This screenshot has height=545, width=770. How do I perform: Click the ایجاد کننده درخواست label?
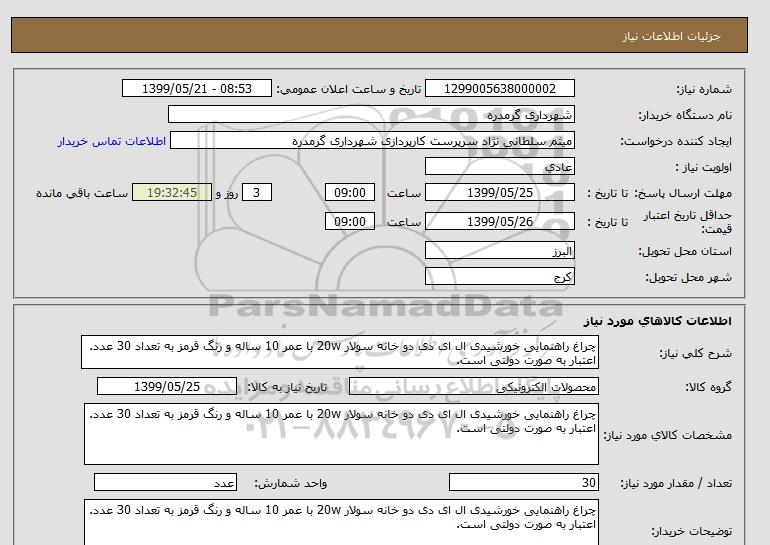pyautogui.click(x=676, y=141)
